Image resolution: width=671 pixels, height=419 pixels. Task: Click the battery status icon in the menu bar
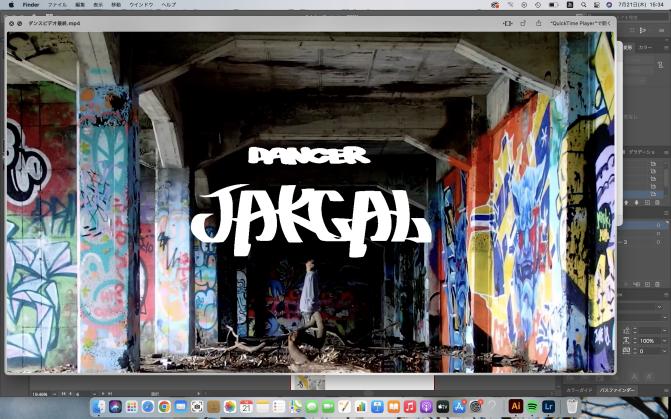click(553, 5)
